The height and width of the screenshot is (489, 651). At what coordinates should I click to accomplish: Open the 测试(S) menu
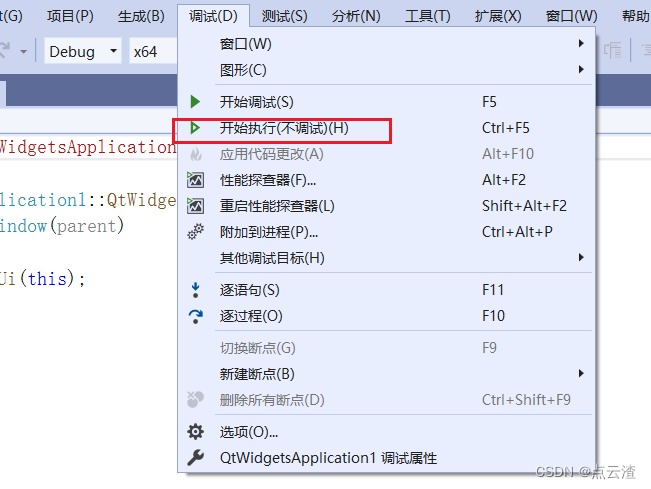[x=285, y=16]
